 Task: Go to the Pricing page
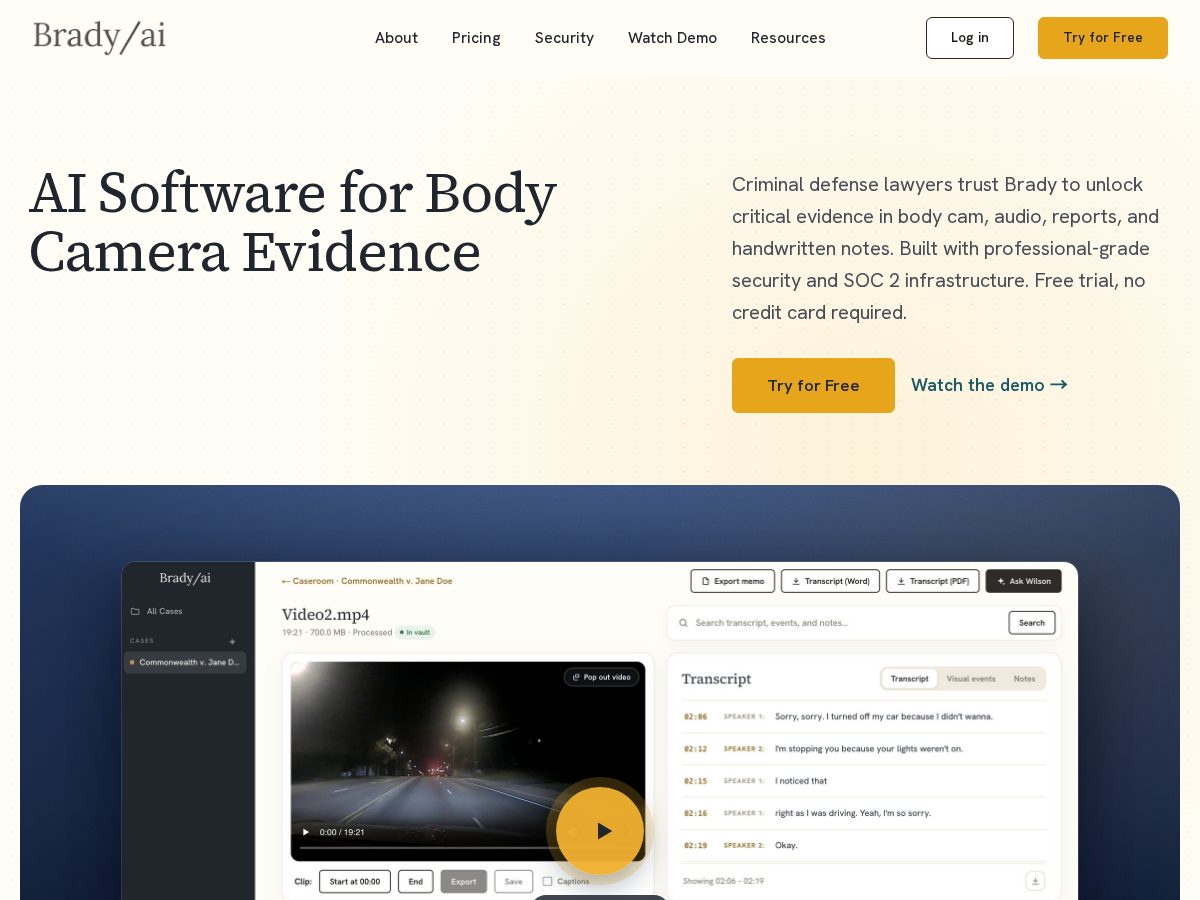coord(476,38)
